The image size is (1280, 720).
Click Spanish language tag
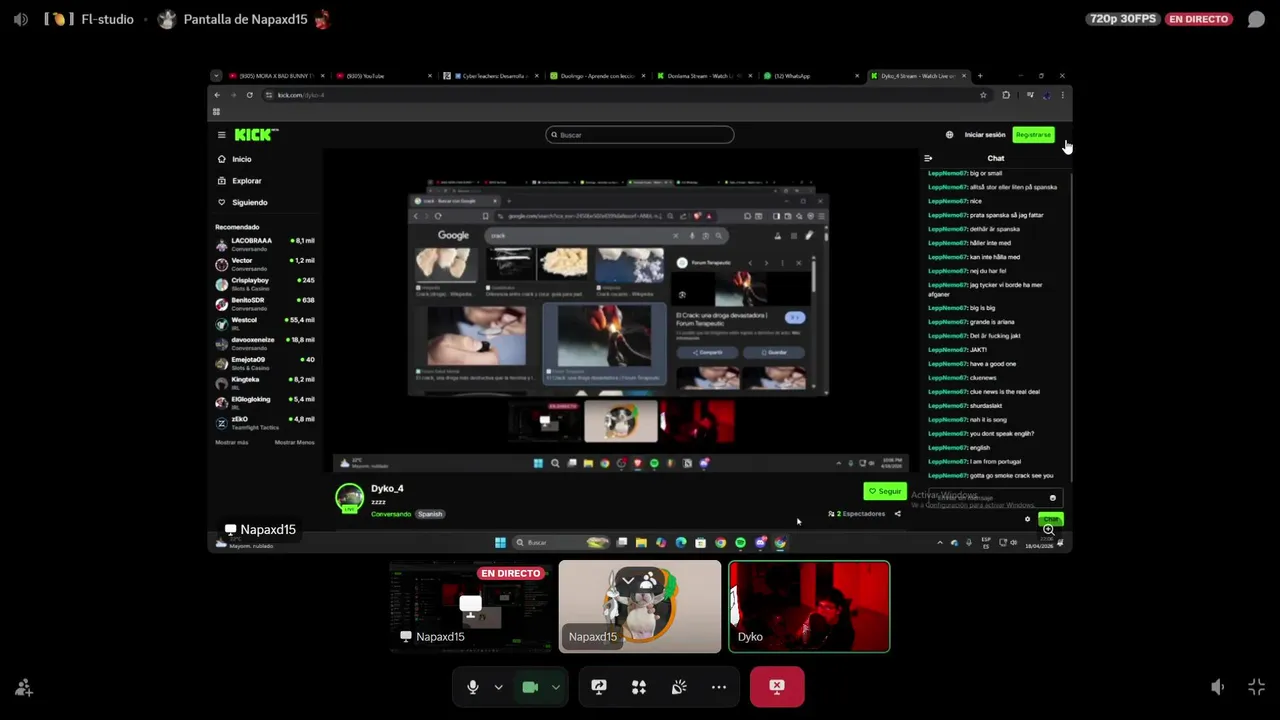[430, 514]
